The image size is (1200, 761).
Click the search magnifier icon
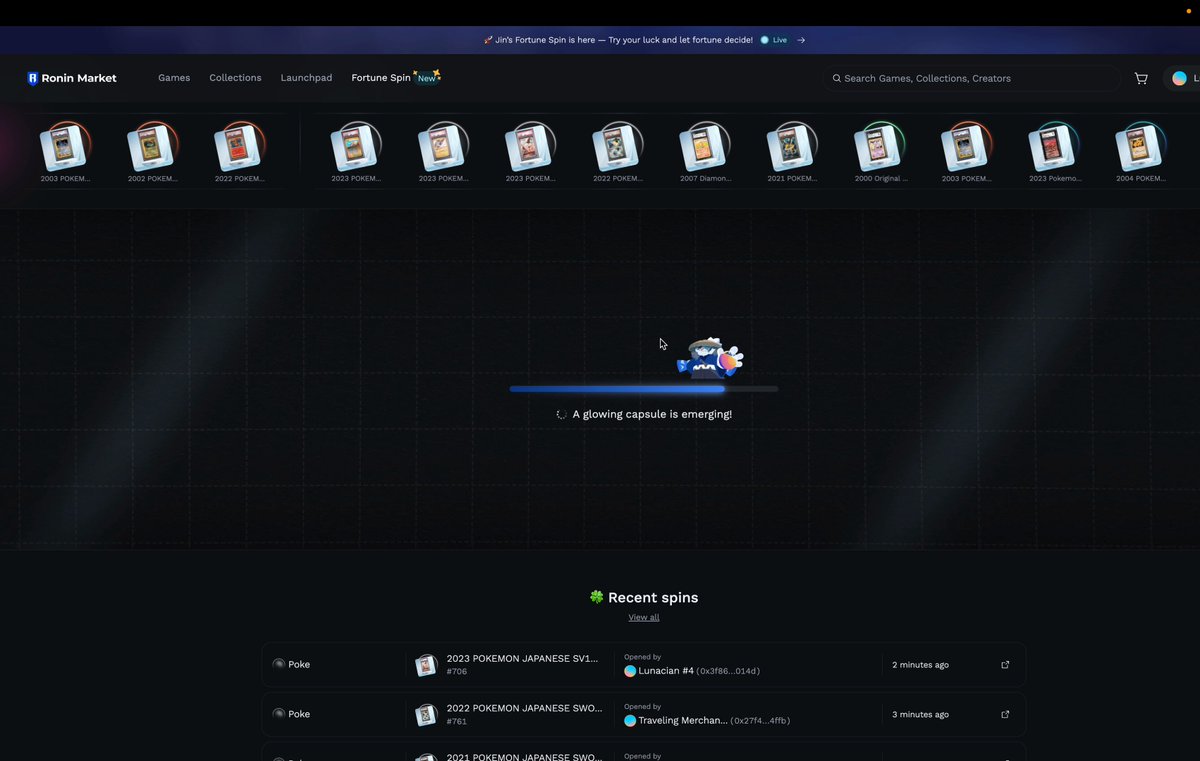click(x=837, y=78)
